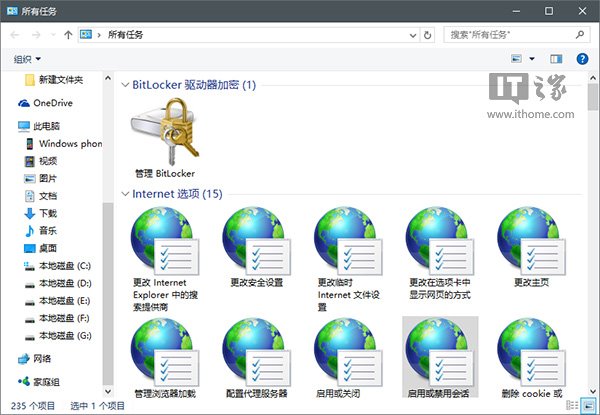This screenshot has height=415, width=600.
Task: Open the address bar history dropdown
Action: 413,35
